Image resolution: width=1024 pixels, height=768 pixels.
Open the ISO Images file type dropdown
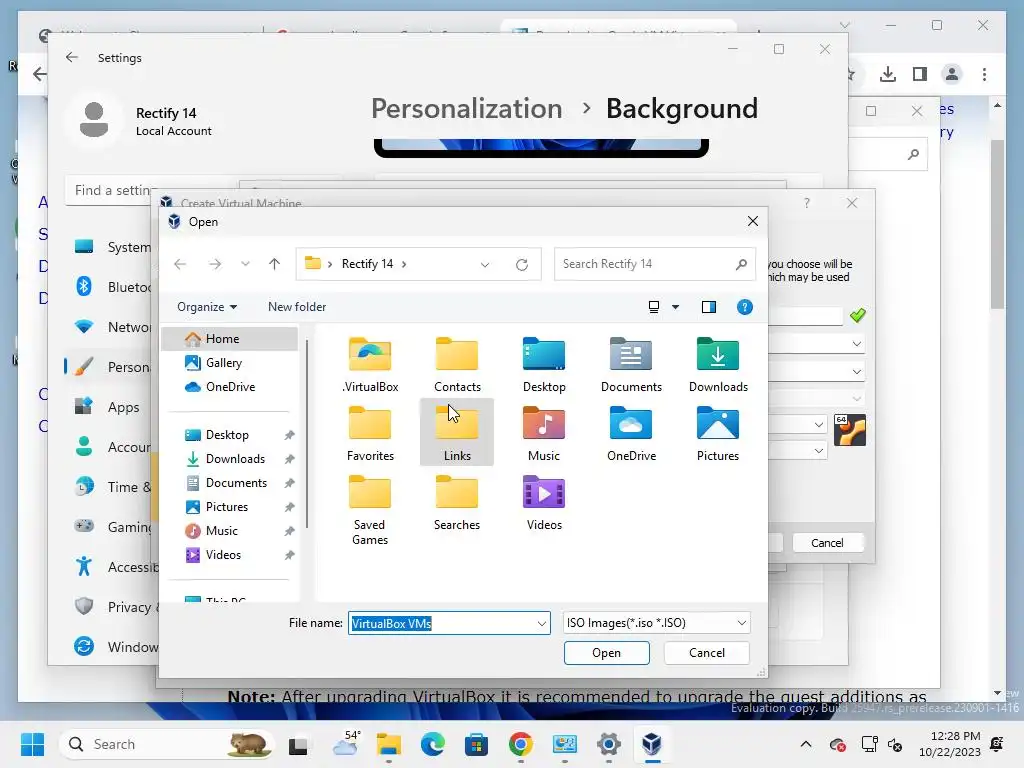point(656,623)
